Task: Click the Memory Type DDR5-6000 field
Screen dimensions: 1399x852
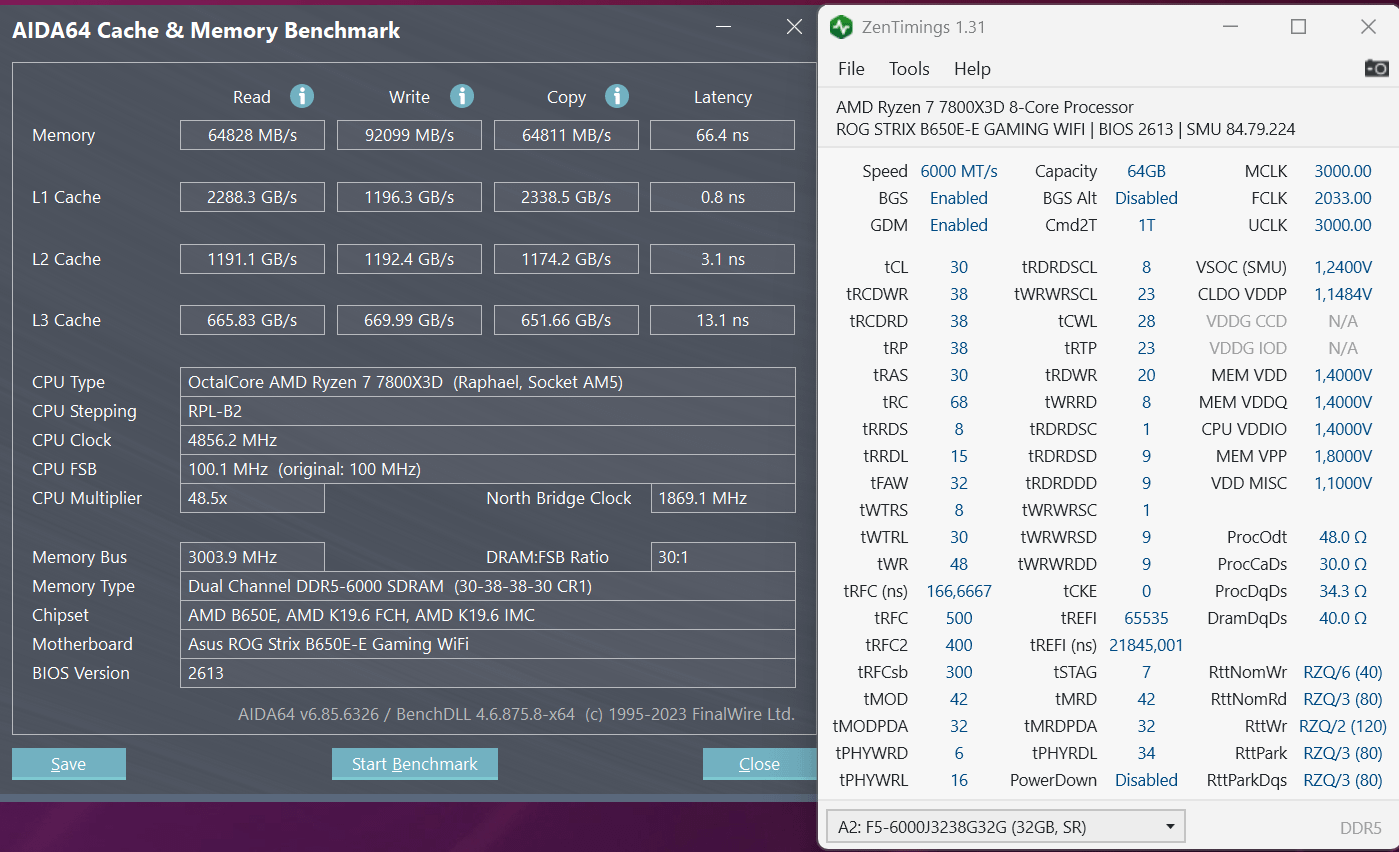Action: point(488,586)
